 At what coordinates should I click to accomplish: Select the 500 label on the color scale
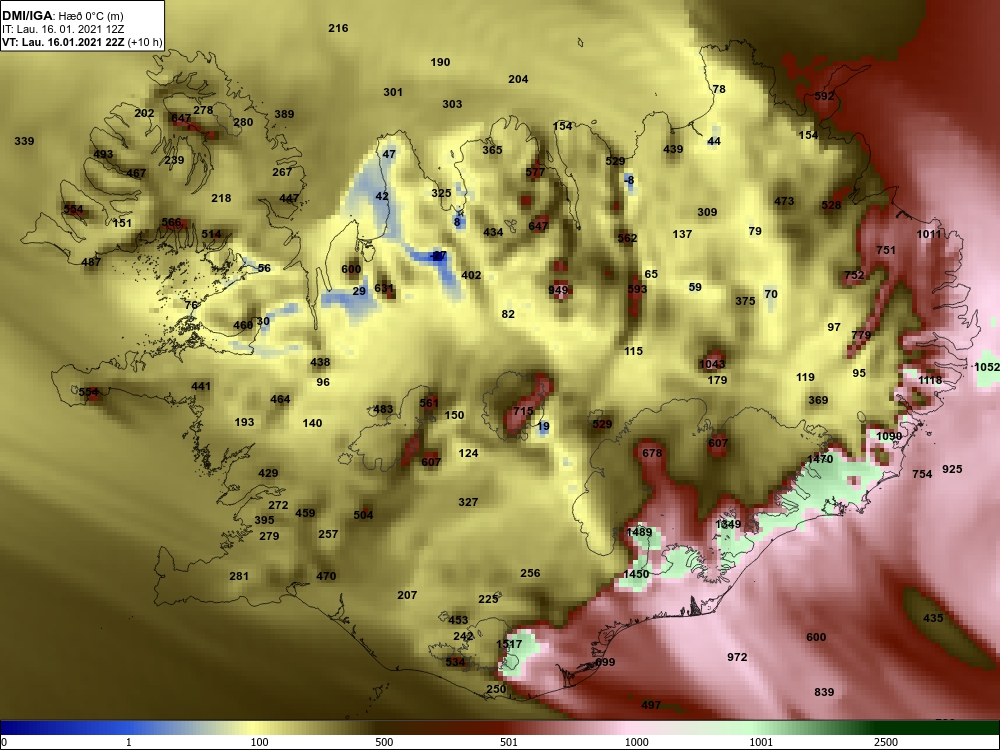coord(384,742)
